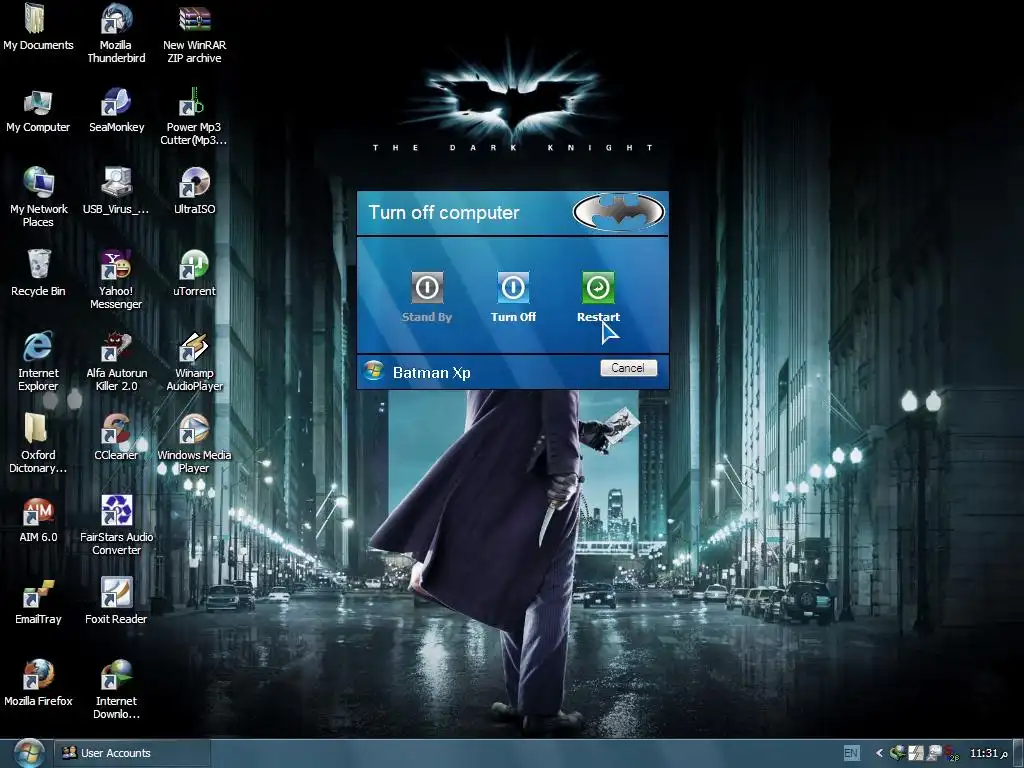
Task: Click the green download manager tray icon
Action: [x=898, y=753]
